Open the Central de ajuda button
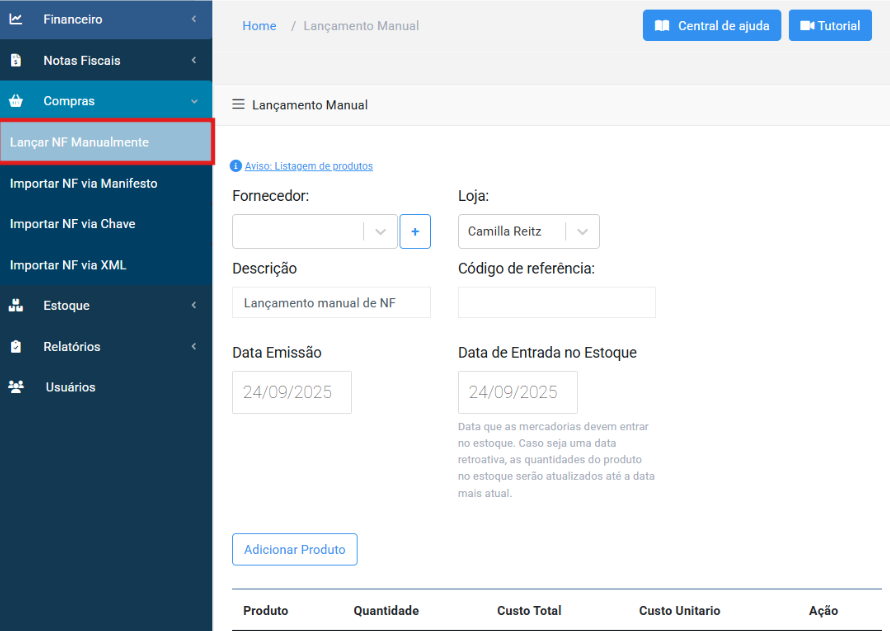 pyautogui.click(x=711, y=26)
